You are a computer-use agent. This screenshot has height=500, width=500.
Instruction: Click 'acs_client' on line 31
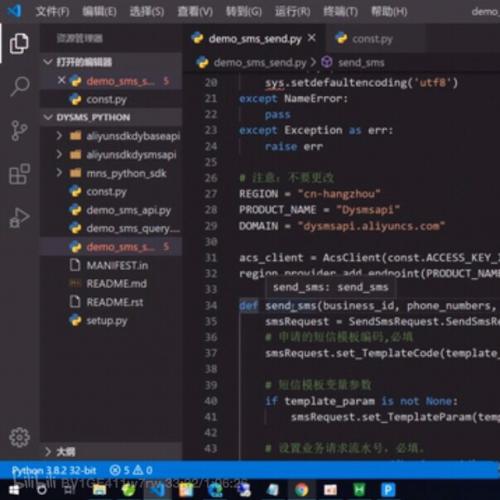pyautogui.click(x=271, y=258)
